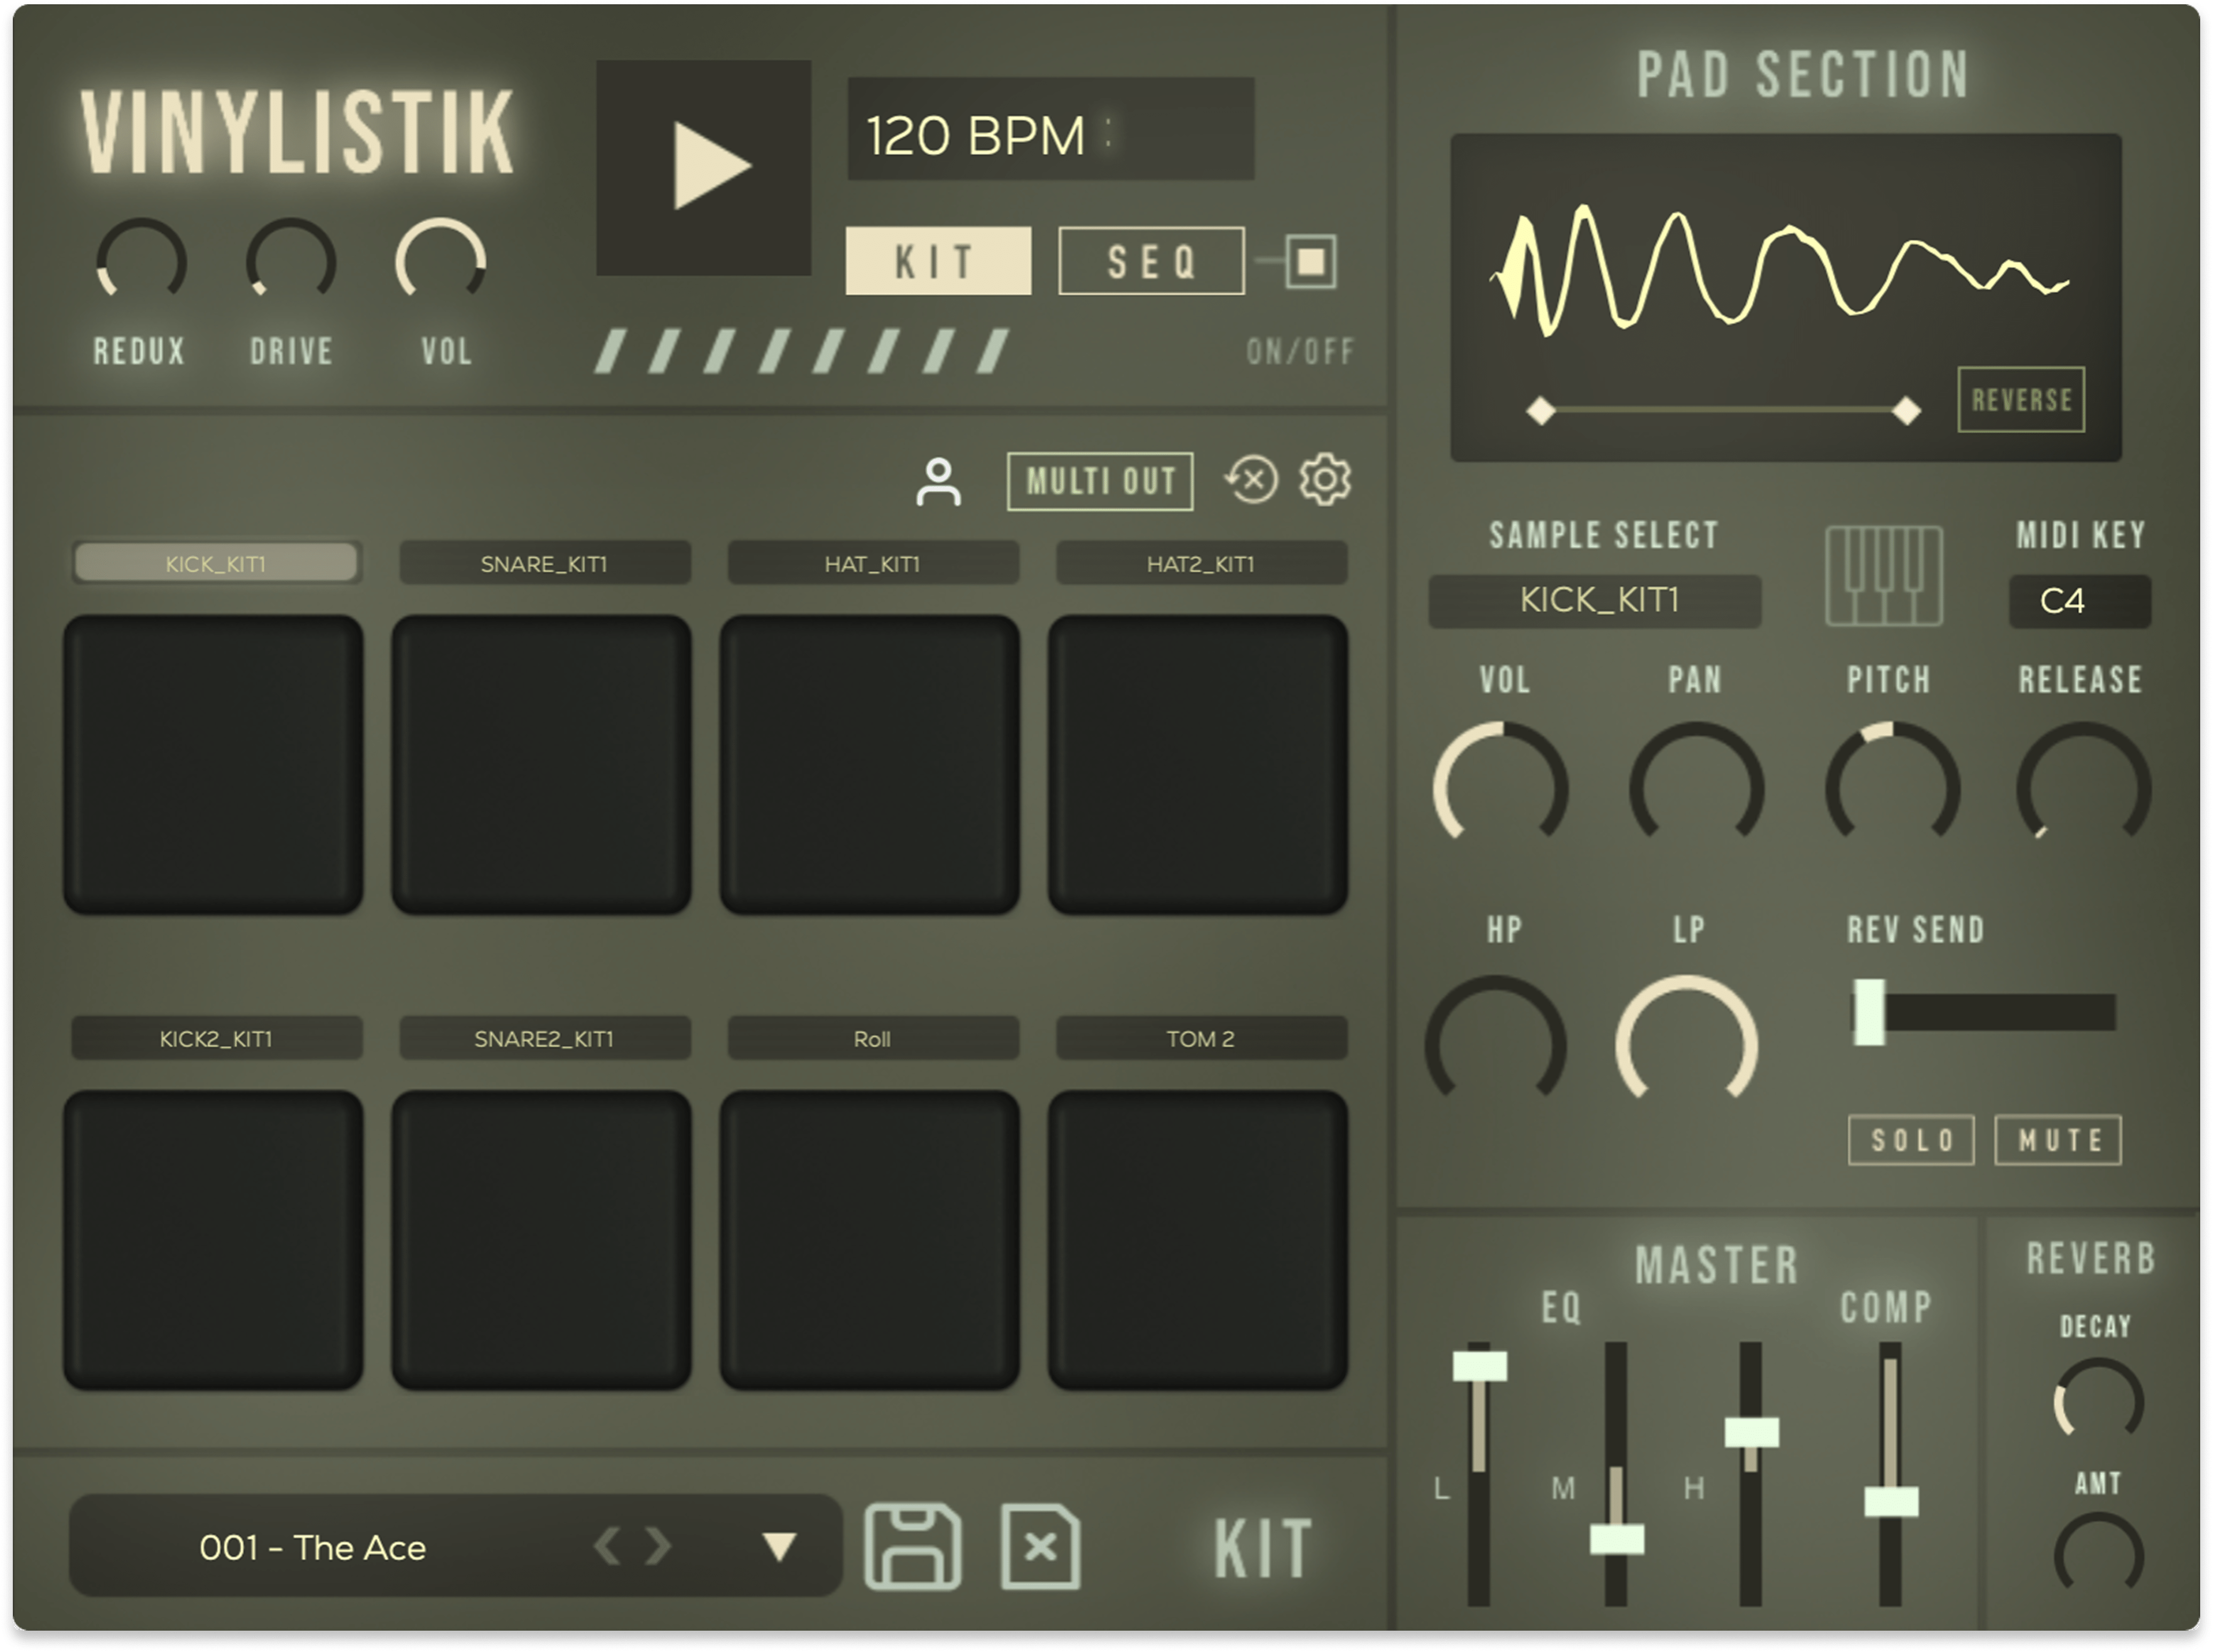Image resolution: width=2213 pixels, height=1652 pixels.
Task: Open settings with the gear icon
Action: (1325, 480)
